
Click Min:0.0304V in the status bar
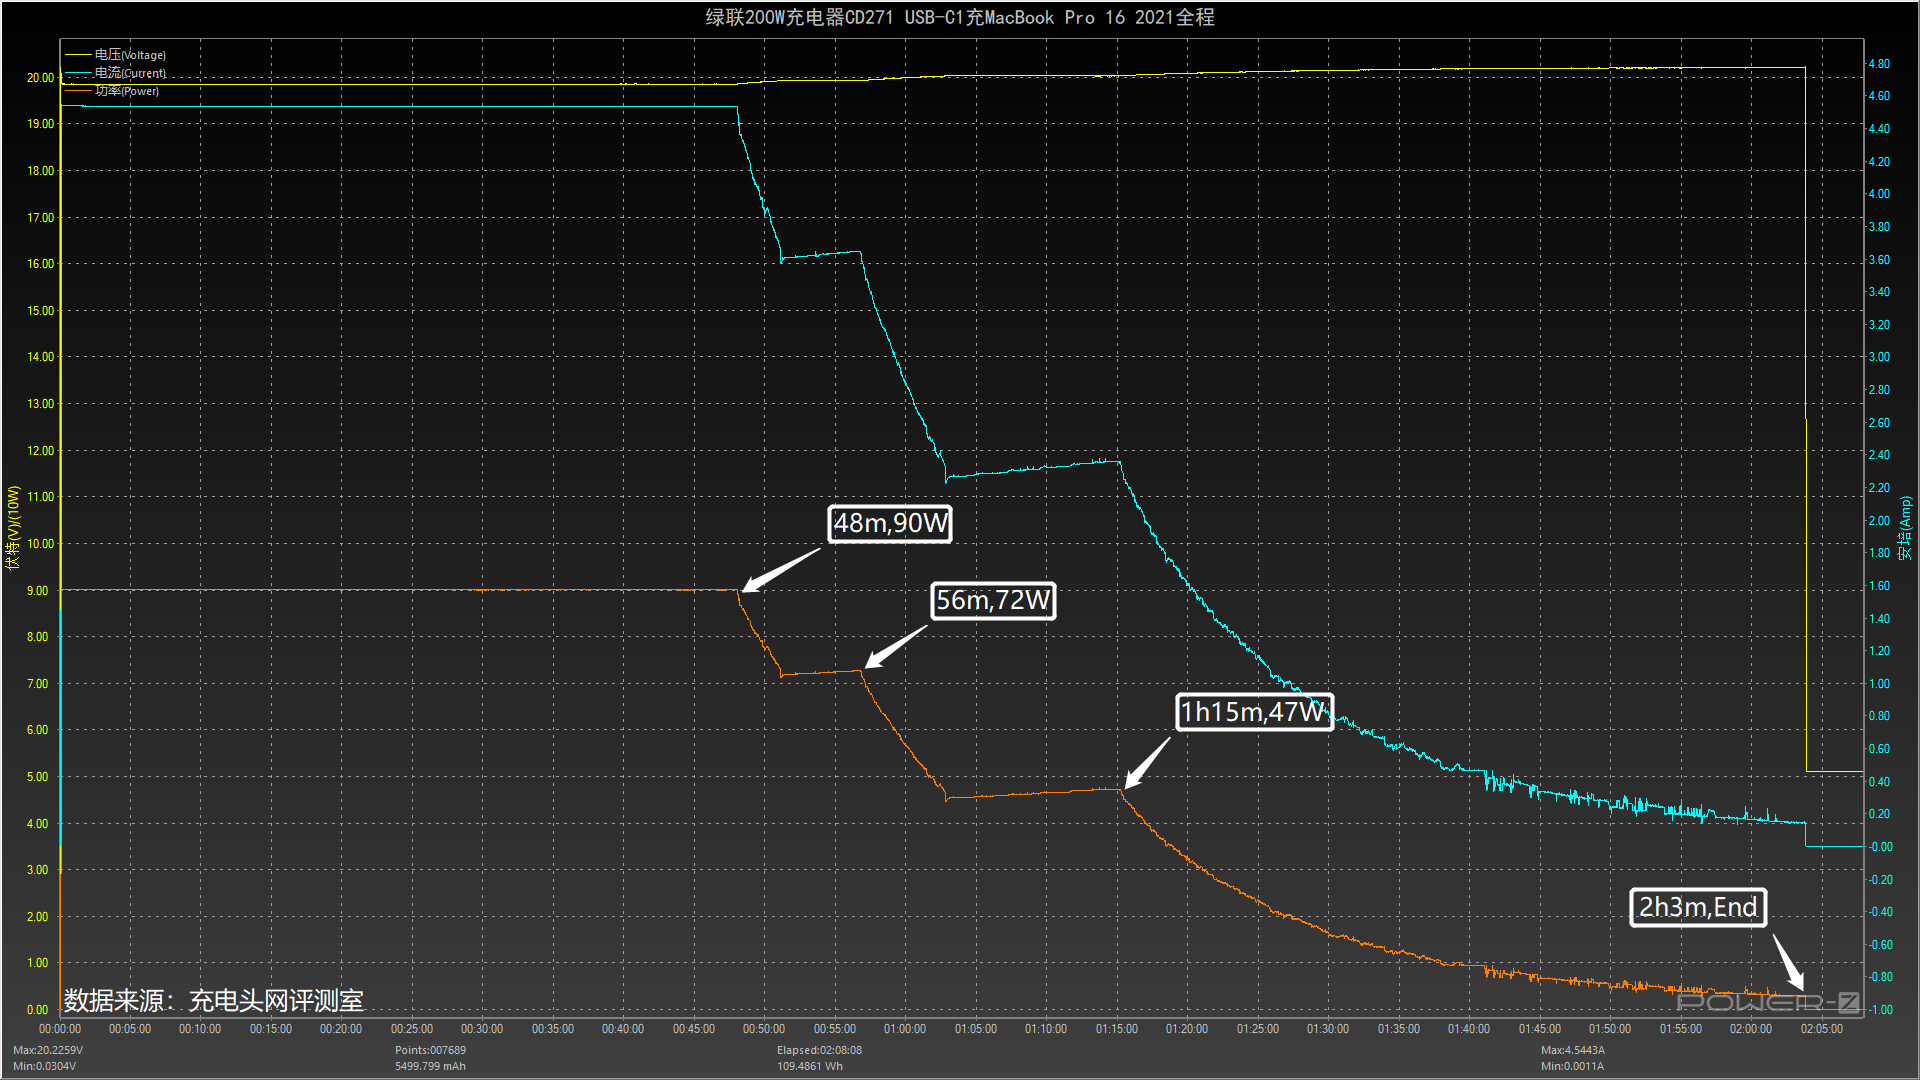[x=44, y=1066]
